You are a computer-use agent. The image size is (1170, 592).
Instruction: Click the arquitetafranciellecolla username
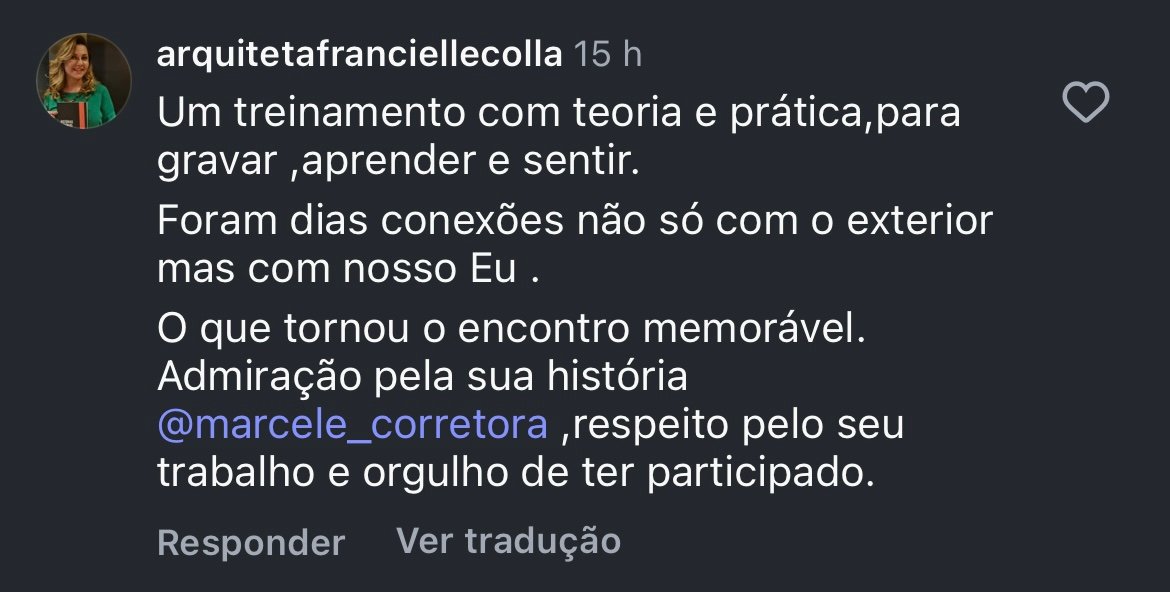[359, 54]
